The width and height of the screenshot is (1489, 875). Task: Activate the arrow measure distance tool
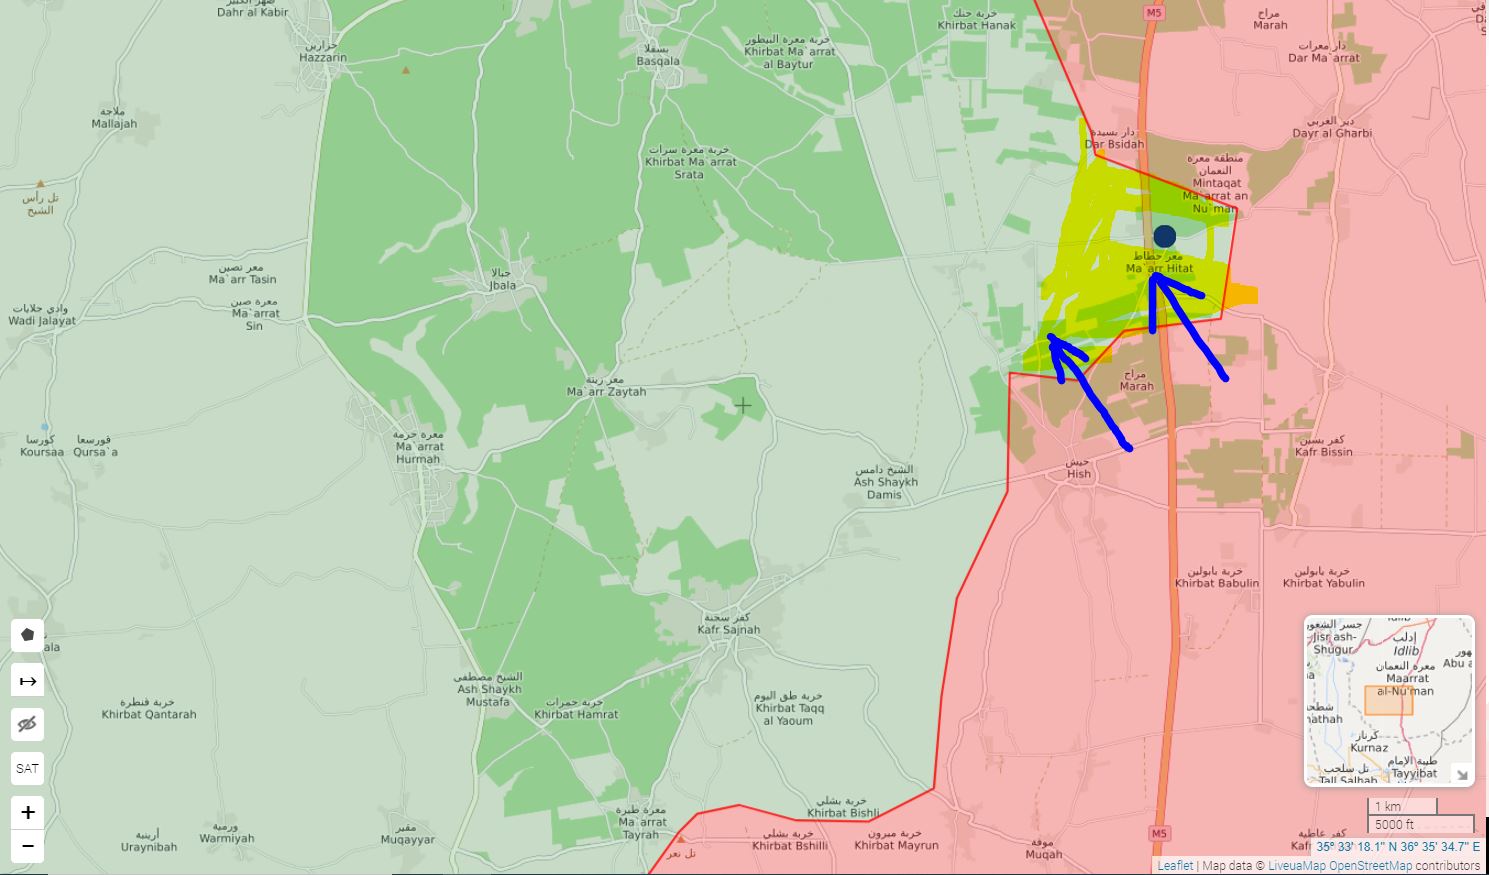pyautogui.click(x=28, y=681)
